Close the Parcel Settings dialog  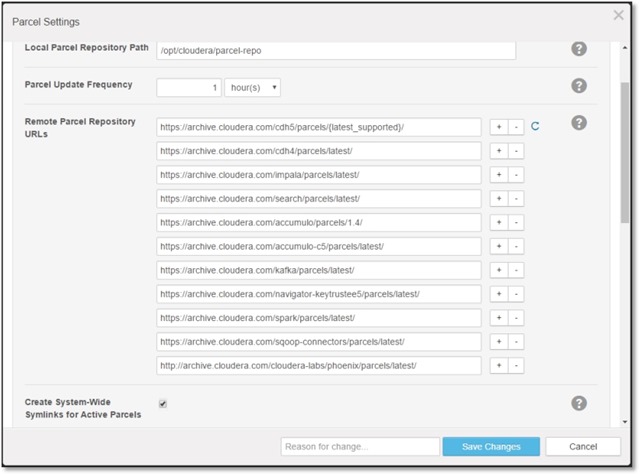click(x=618, y=15)
